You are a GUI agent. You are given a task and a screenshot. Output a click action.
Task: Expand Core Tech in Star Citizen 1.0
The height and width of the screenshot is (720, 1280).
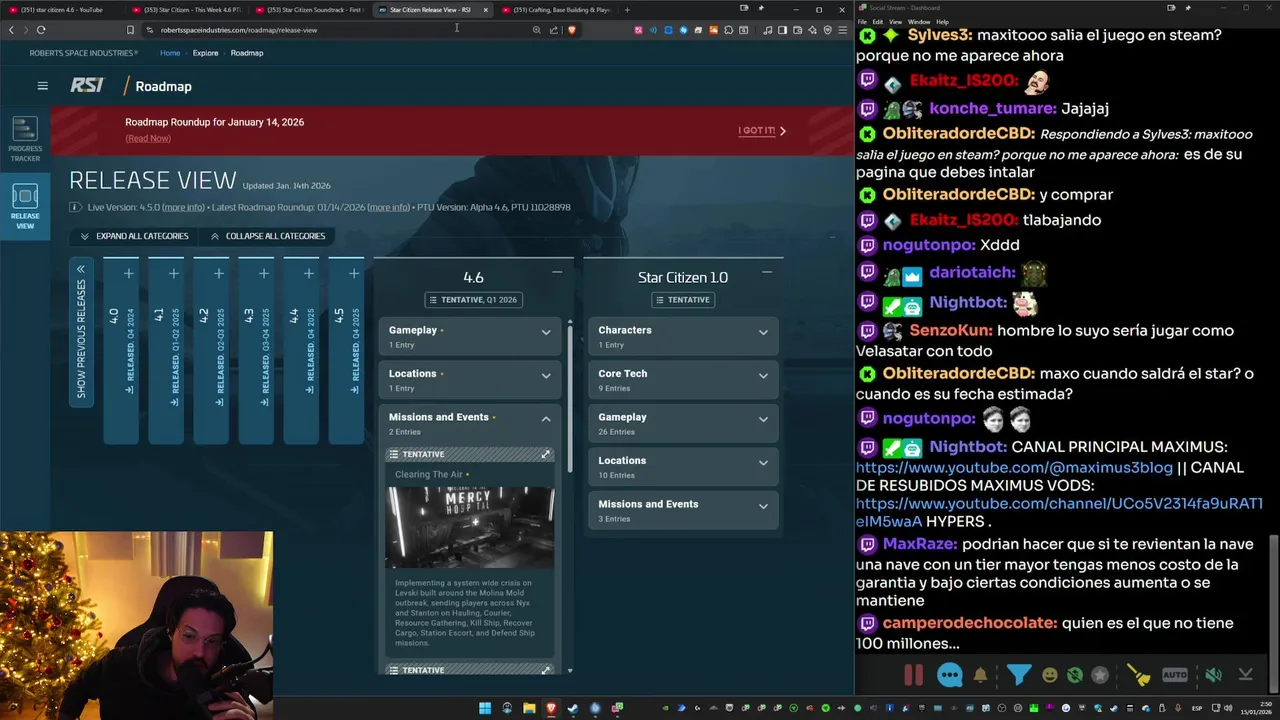[x=683, y=380]
